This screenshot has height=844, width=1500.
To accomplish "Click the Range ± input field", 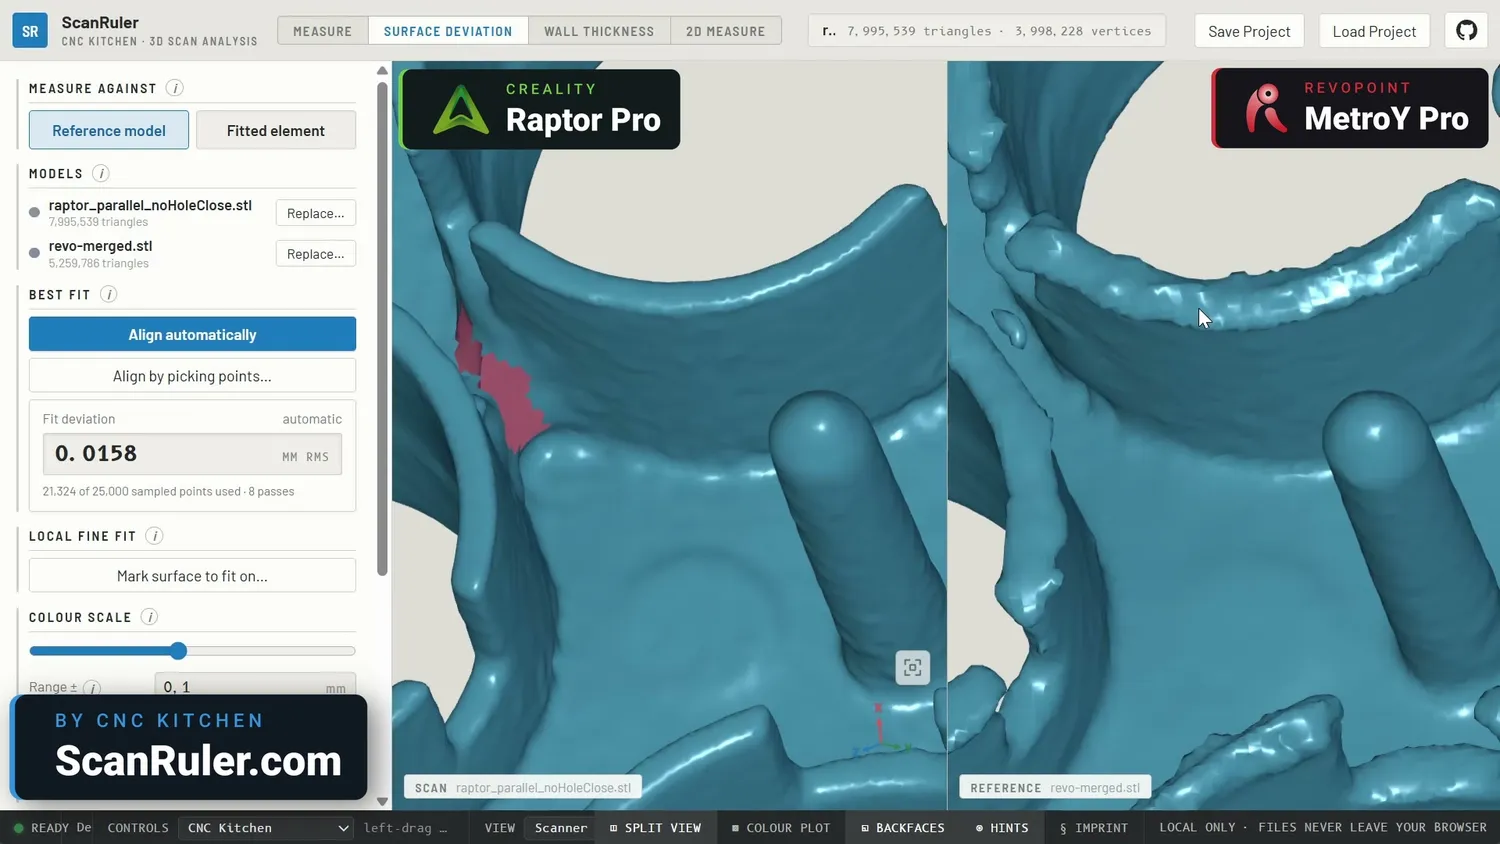I will [255, 686].
